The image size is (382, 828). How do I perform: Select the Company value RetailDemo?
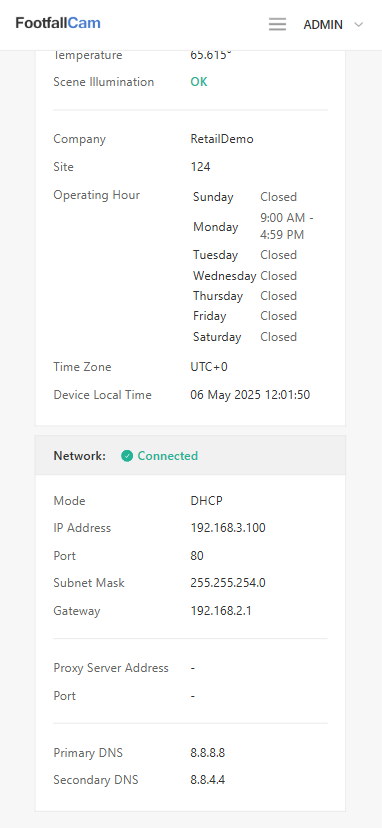click(x=222, y=139)
